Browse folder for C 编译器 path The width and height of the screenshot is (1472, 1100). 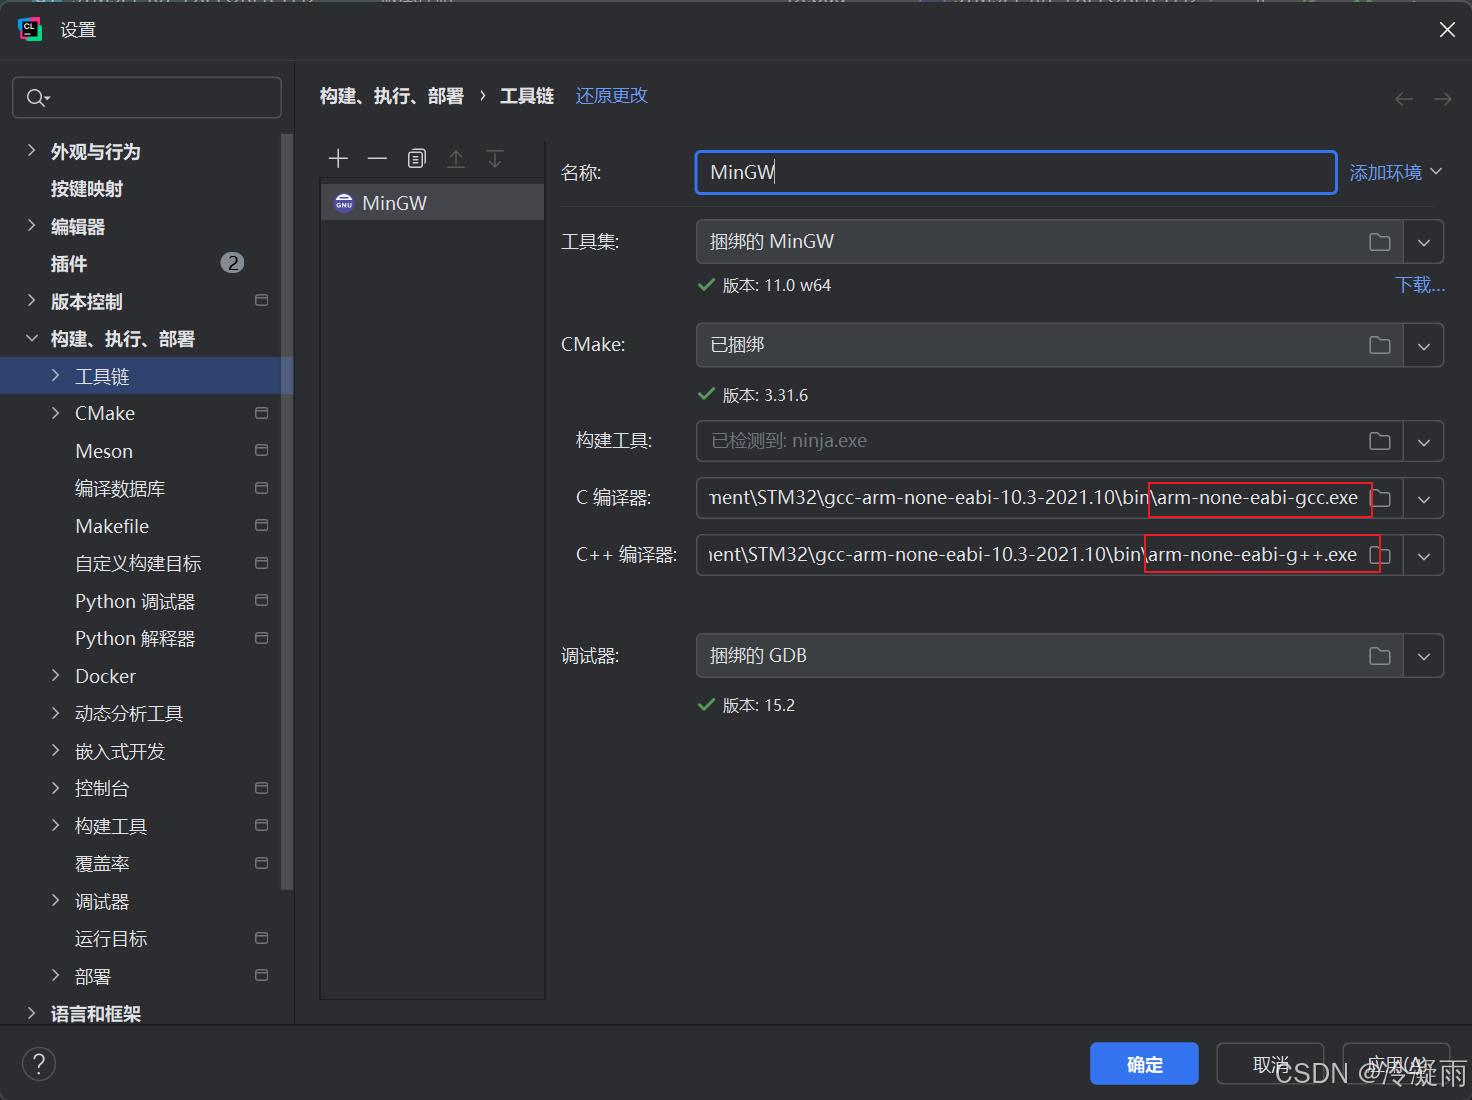pos(1381,498)
